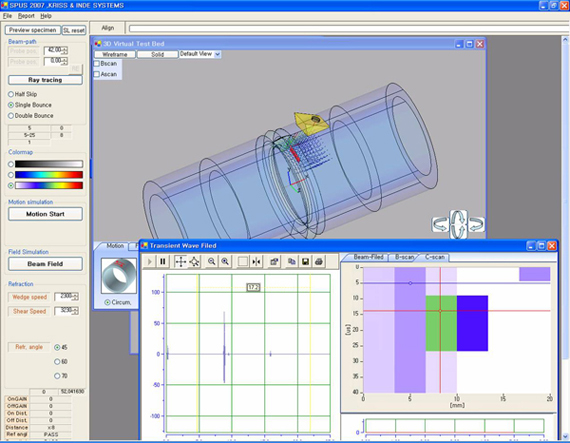This screenshot has height=443, width=570.
Task: Click the save floppy disk icon in chart toolbar
Action: click(305, 261)
